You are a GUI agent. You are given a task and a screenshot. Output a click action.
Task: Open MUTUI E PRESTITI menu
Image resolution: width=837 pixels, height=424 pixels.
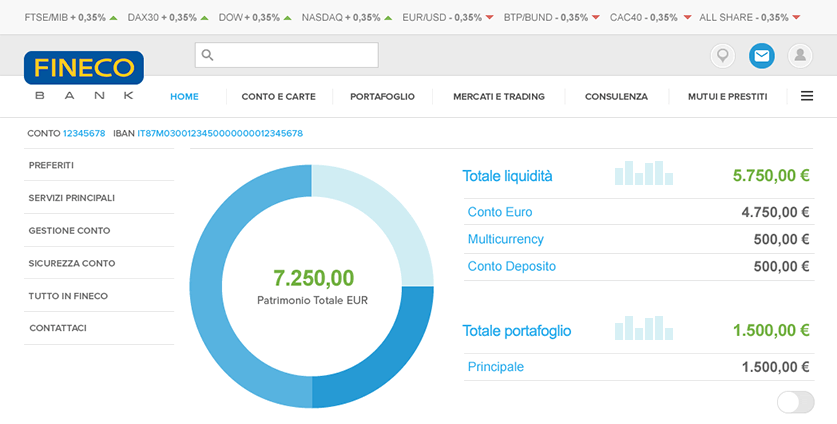coord(727,97)
